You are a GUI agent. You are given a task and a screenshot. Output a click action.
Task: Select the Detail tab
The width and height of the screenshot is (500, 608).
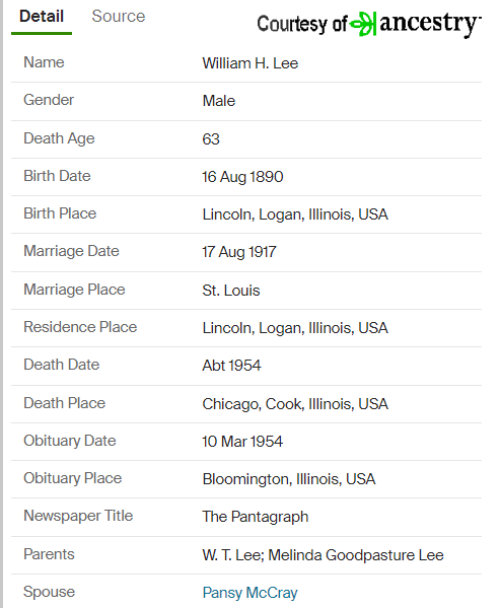(x=42, y=16)
